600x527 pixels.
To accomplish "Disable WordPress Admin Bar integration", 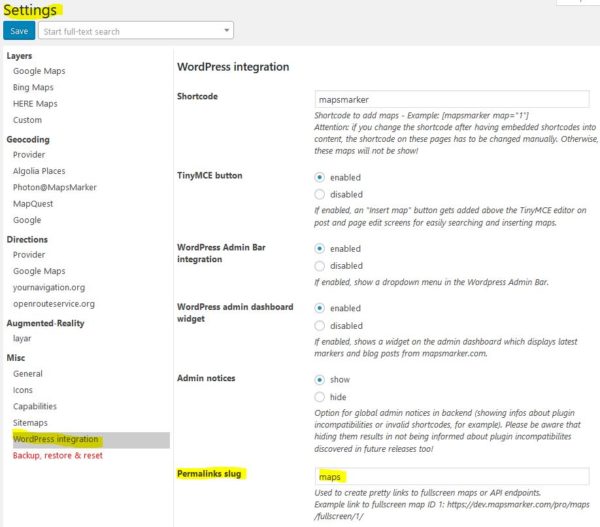I will point(320,266).
